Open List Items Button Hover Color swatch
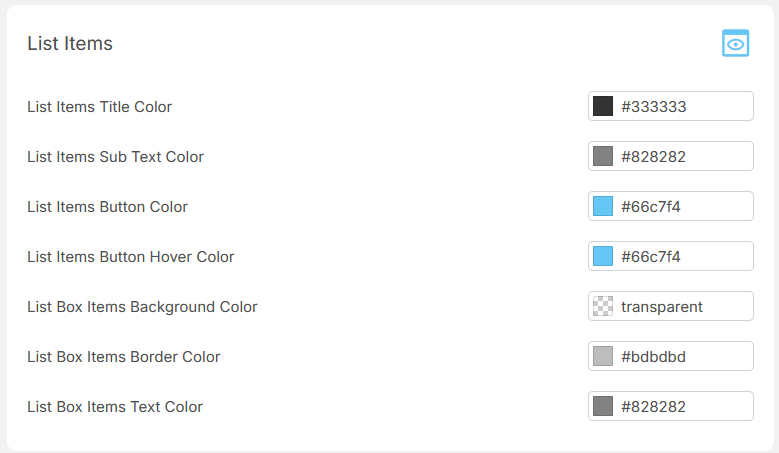The image size is (779, 453). 603,256
